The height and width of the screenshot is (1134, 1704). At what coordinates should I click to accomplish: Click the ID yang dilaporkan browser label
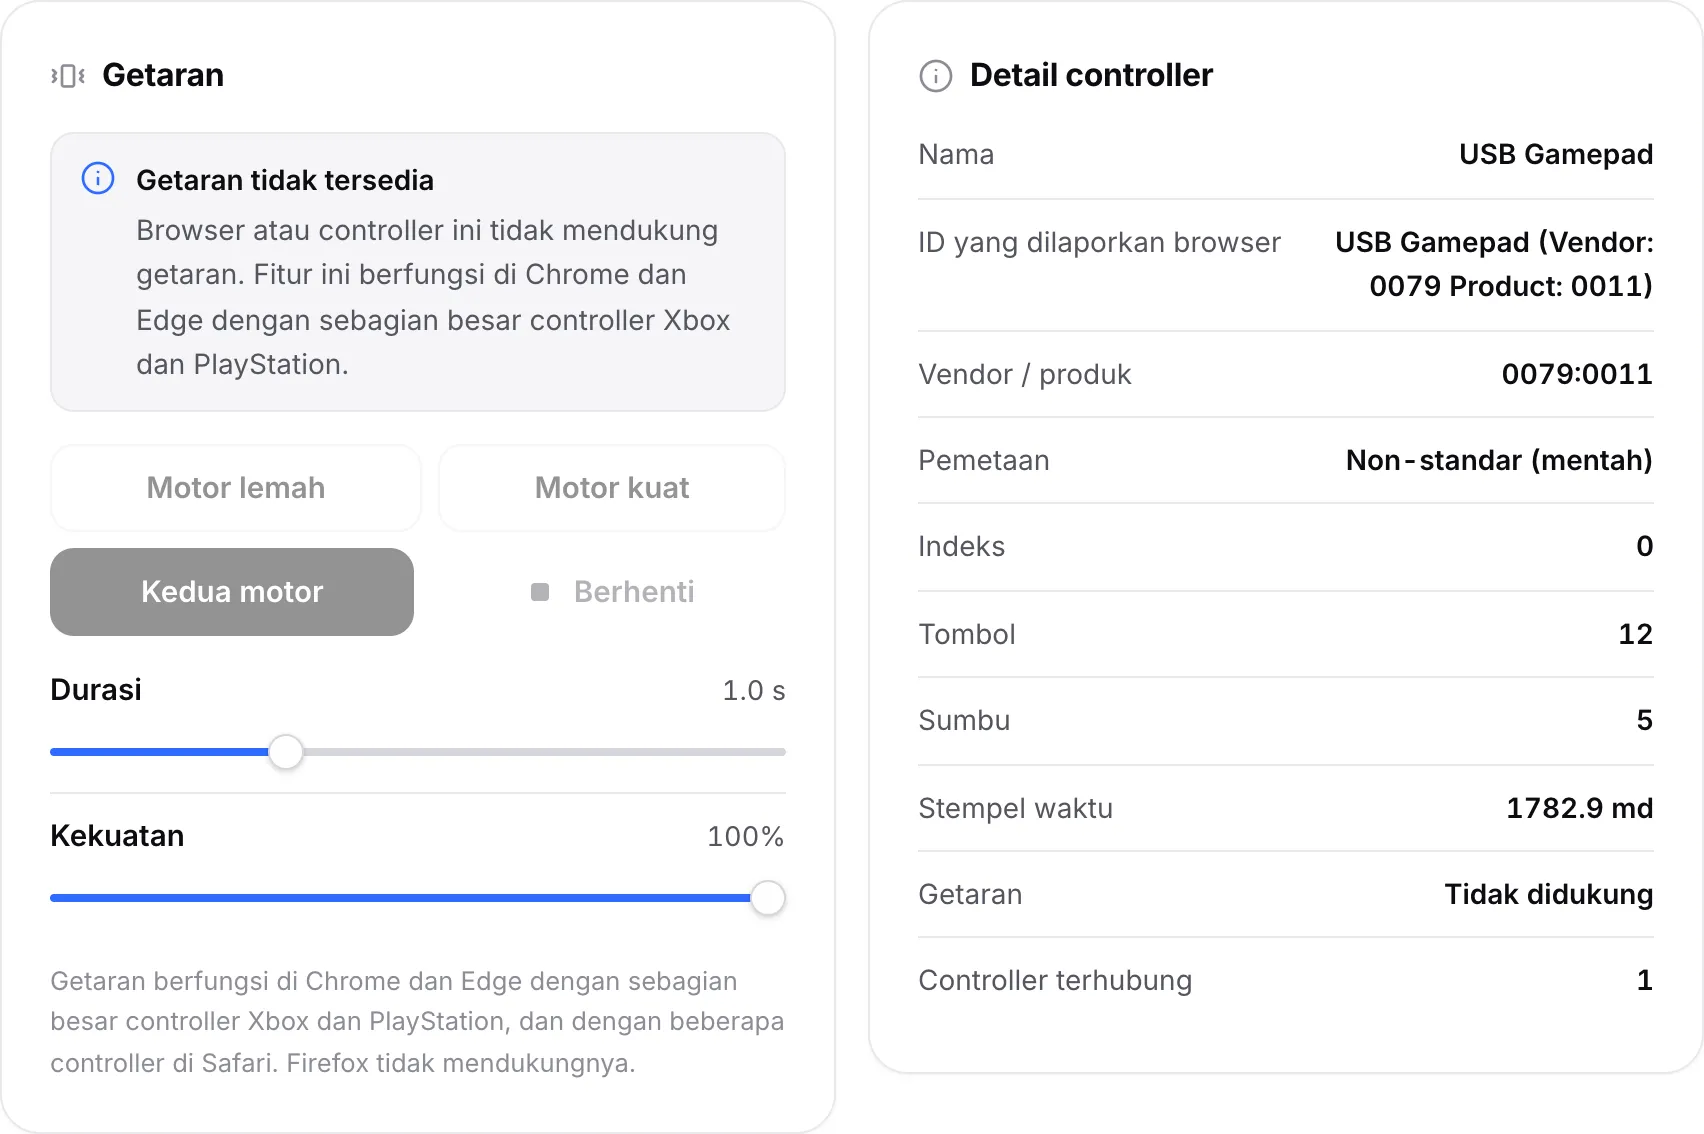click(x=1099, y=242)
